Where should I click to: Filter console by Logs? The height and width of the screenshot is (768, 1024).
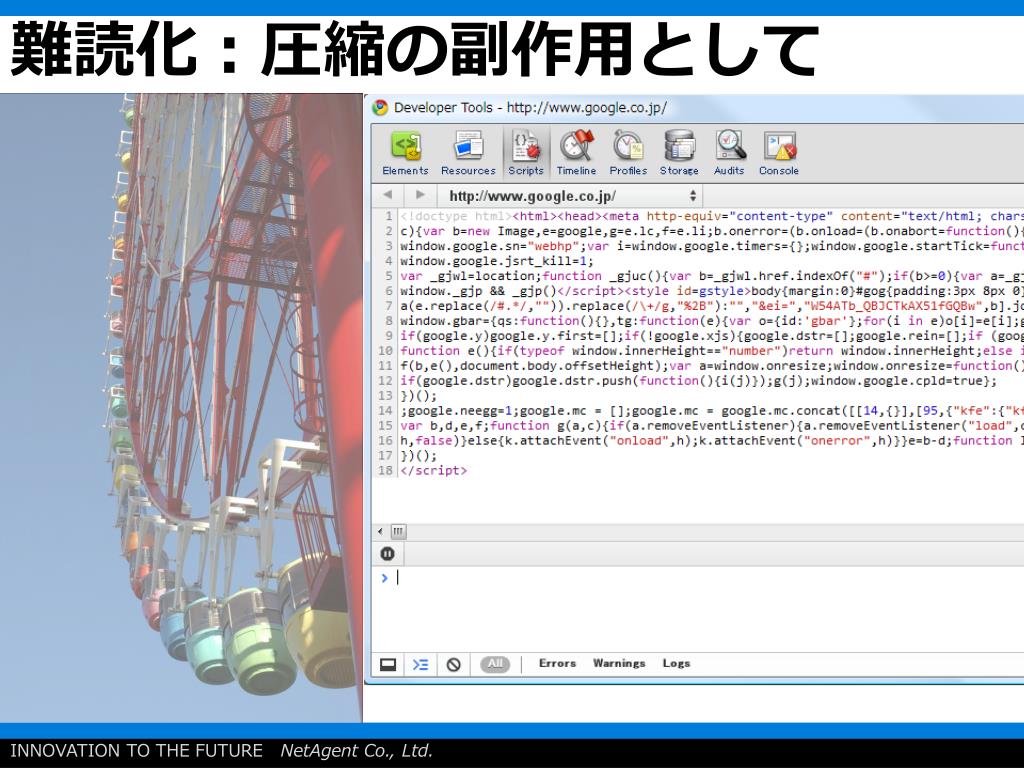[x=676, y=663]
